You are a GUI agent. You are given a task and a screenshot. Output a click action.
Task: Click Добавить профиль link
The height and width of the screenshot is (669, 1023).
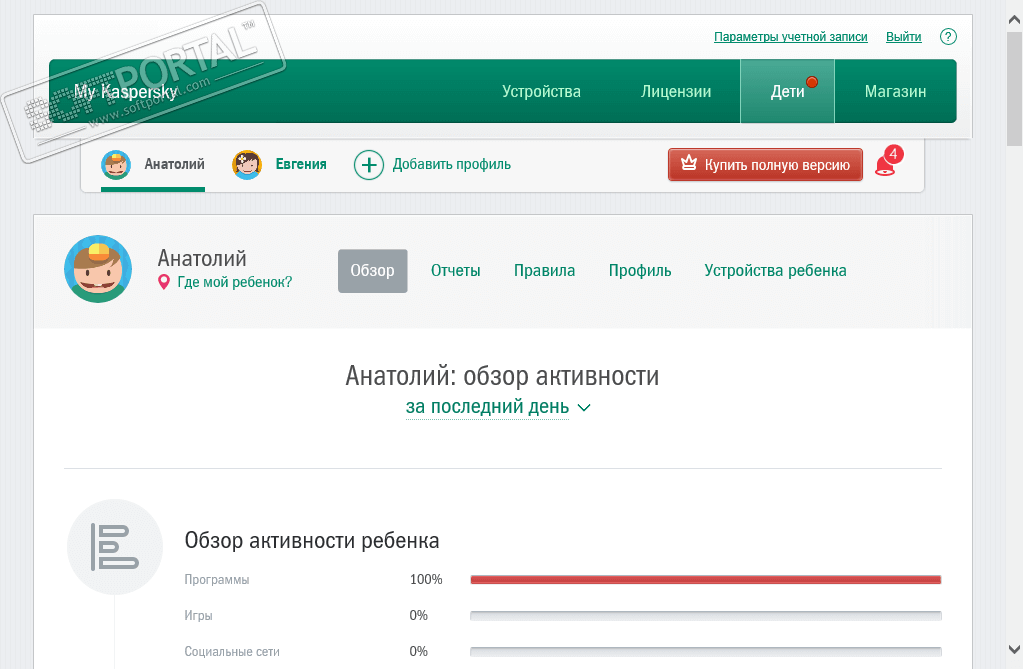pyautogui.click(x=451, y=164)
